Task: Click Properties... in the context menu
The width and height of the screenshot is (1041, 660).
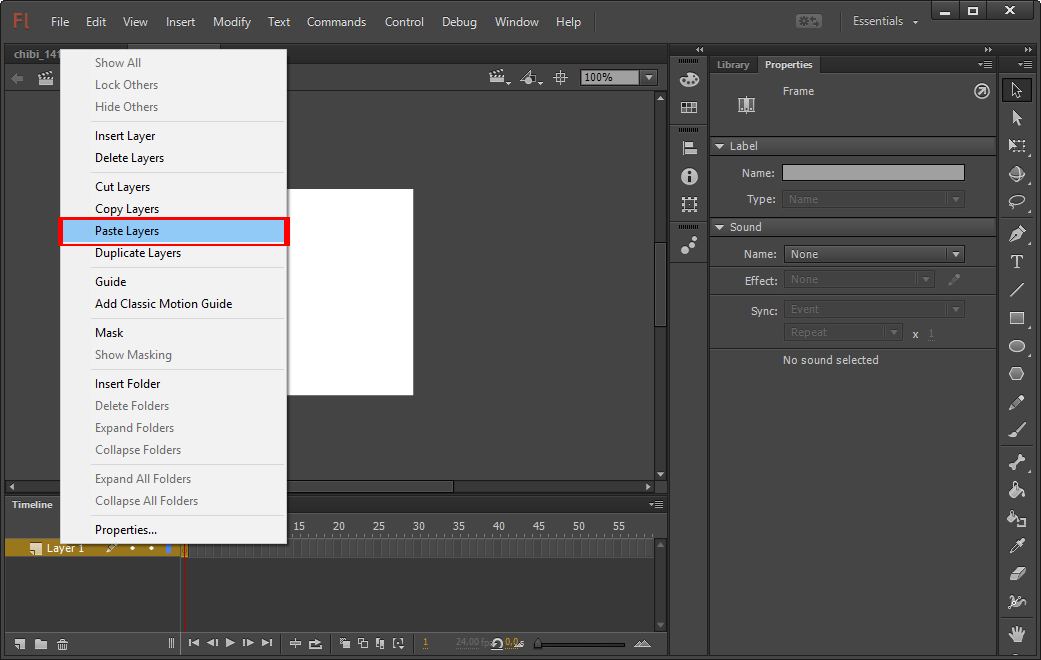Action: pyautogui.click(x=126, y=530)
